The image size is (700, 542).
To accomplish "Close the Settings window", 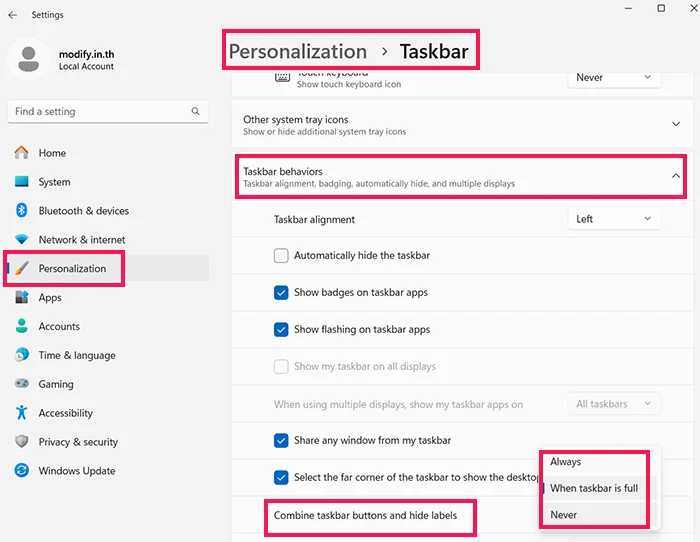I will point(694,8).
